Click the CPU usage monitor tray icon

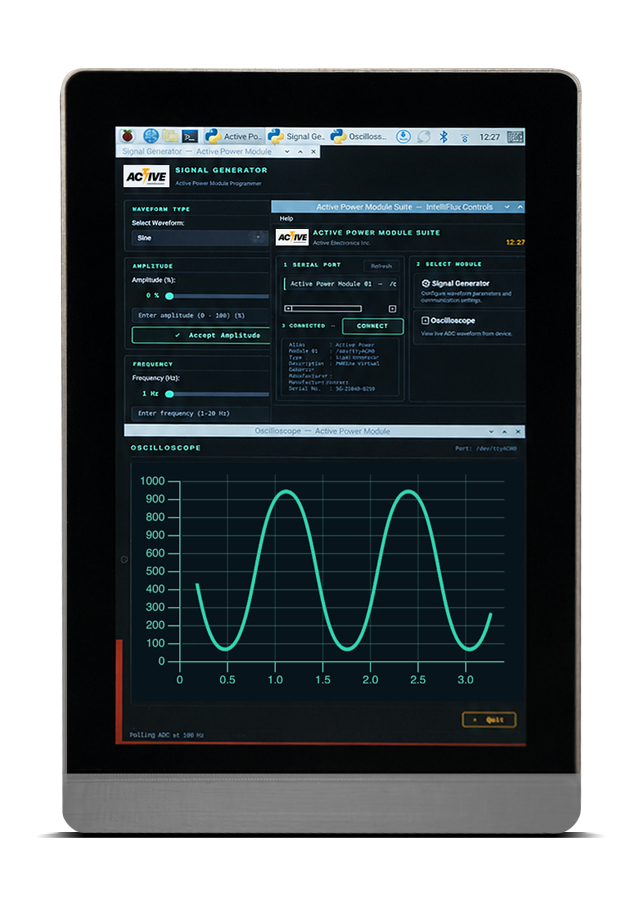pyautogui.click(x=515, y=137)
